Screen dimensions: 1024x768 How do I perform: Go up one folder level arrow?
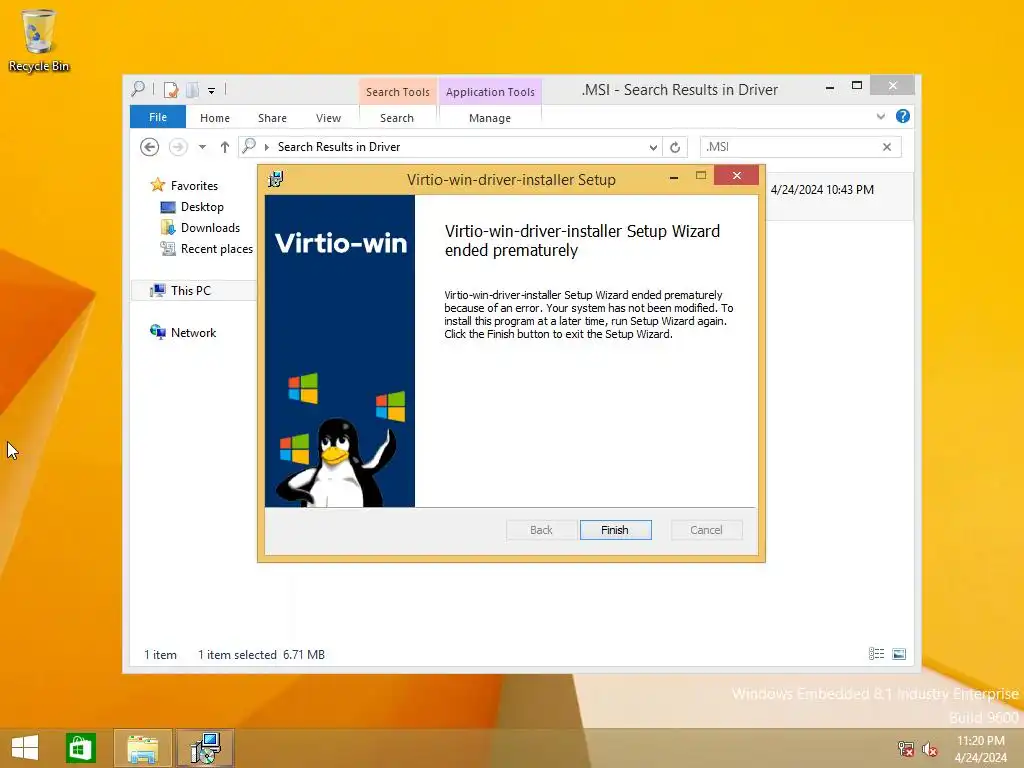(x=225, y=147)
